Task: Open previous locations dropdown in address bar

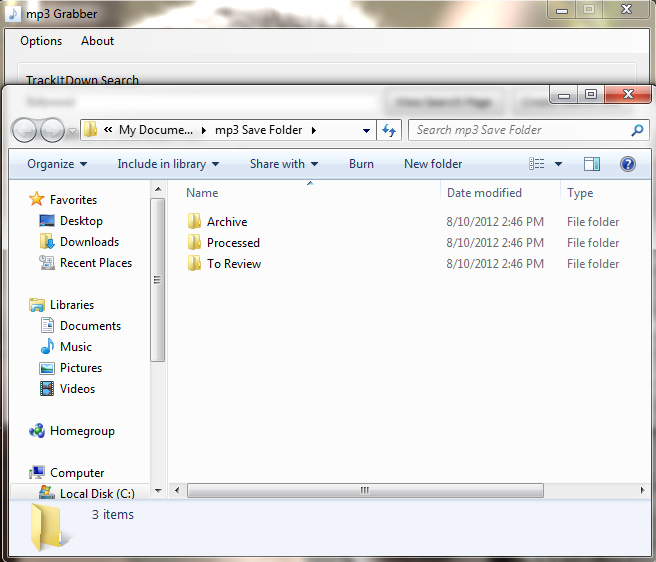Action: point(366,131)
